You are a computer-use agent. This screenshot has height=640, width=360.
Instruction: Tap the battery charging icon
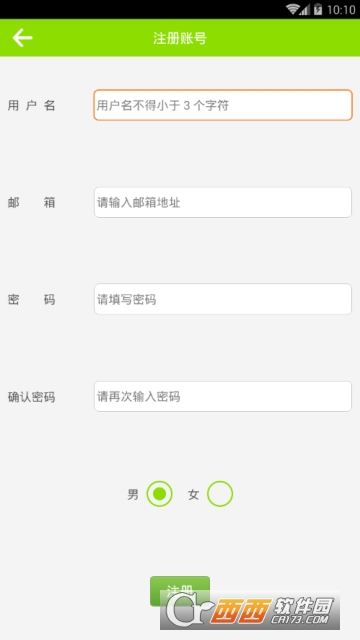coord(318,9)
